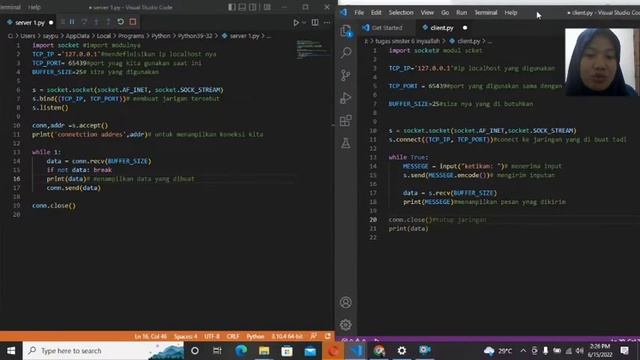Open Help menu in server window

pyautogui.click(x=34, y=7)
